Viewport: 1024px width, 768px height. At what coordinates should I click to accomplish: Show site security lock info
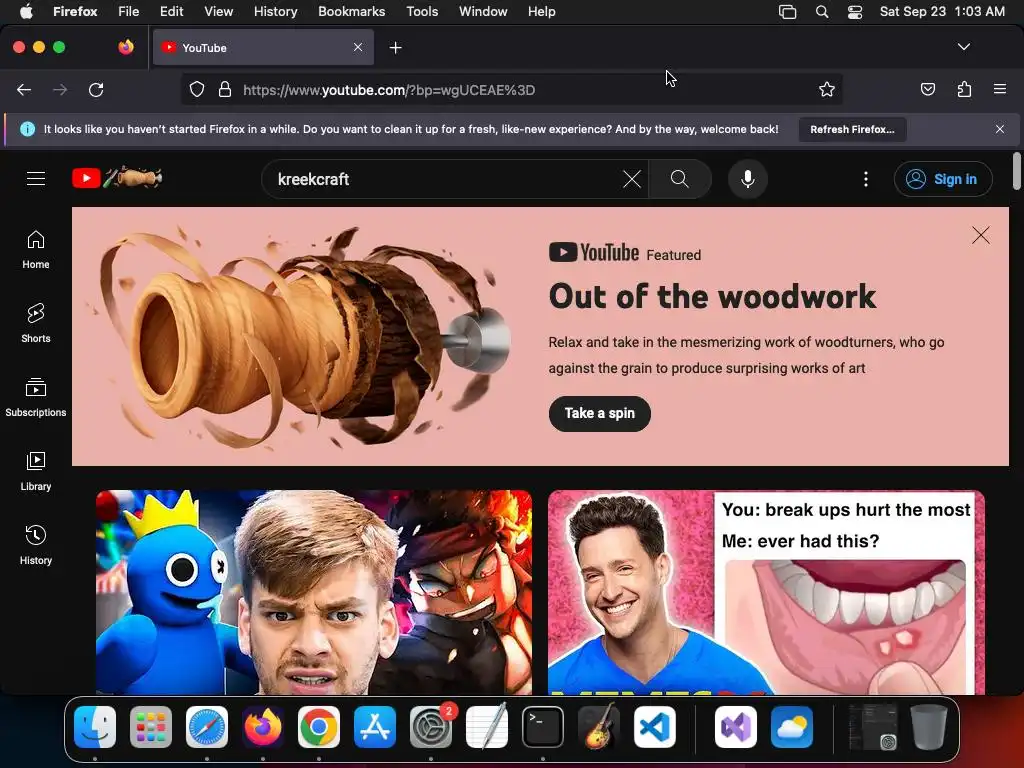[225, 89]
